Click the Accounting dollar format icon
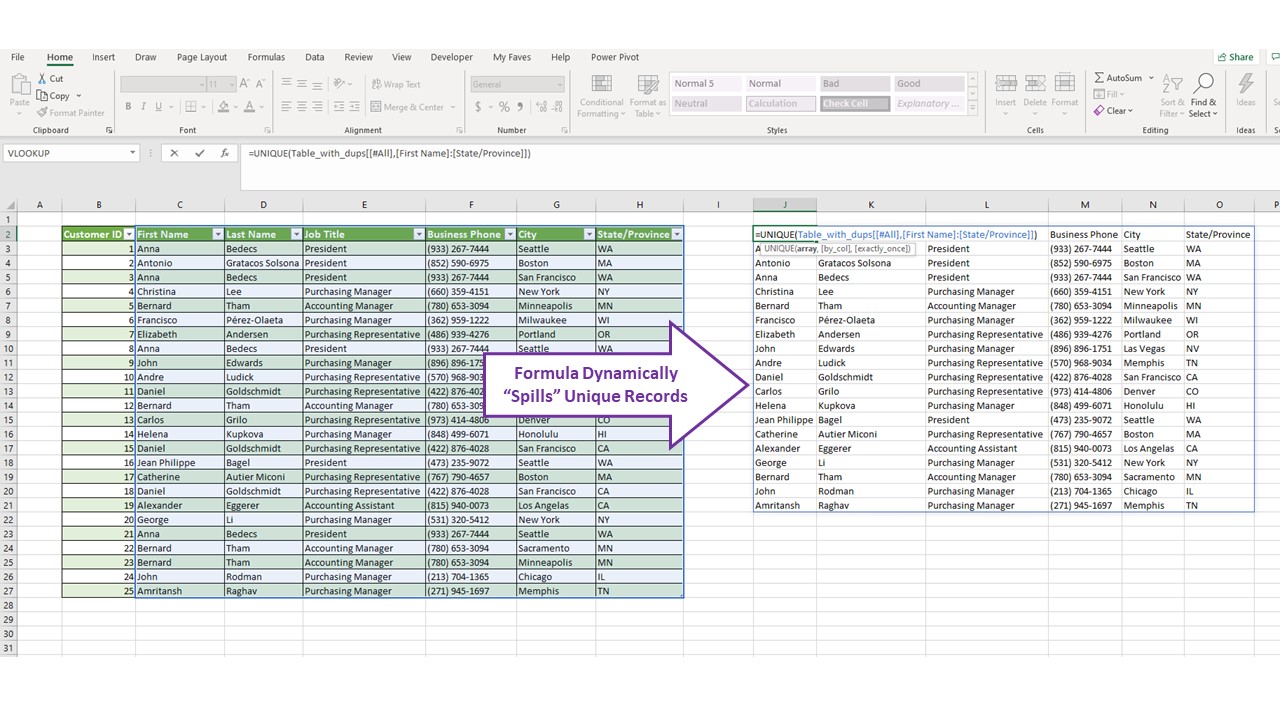The width and height of the screenshot is (1280, 720). (x=480, y=107)
